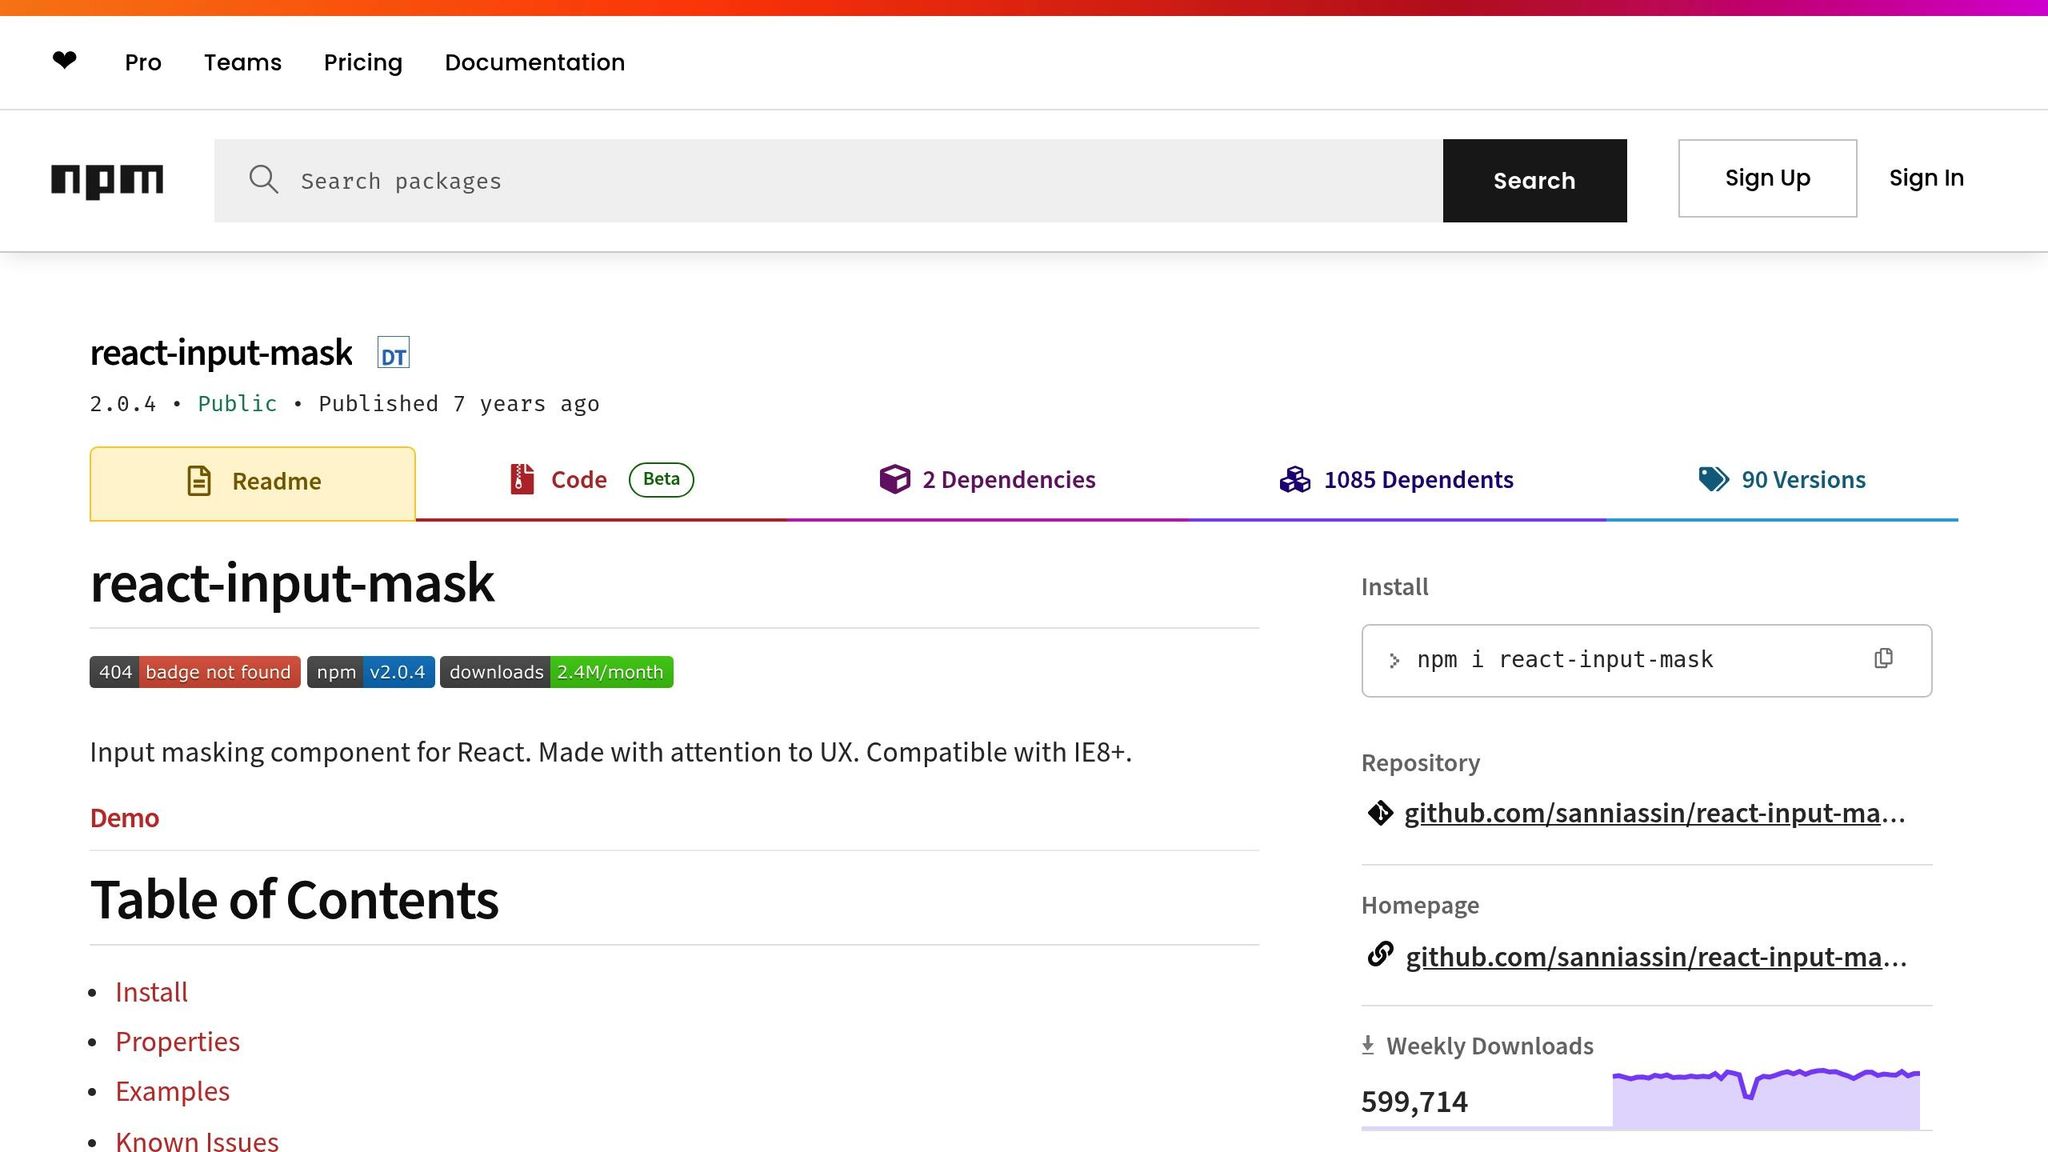The image size is (2048, 1152).
Task: Click the heart icon in top navigation
Action: pos(64,61)
